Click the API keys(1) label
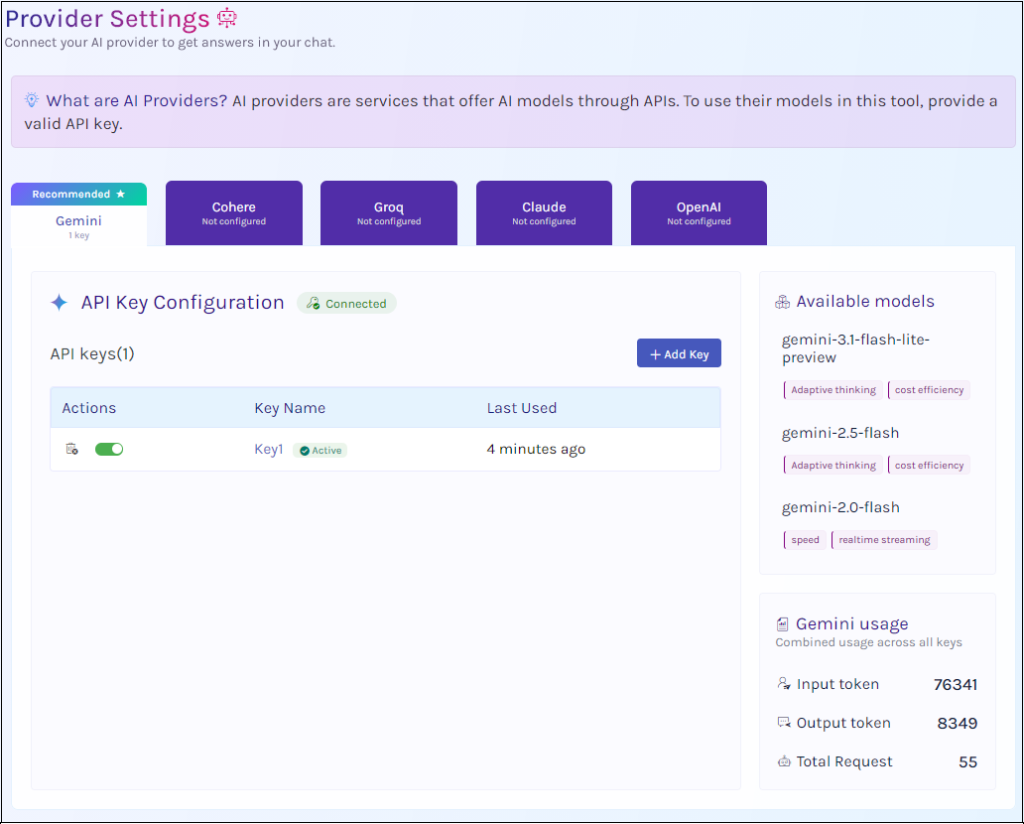1024x824 pixels. coord(92,354)
